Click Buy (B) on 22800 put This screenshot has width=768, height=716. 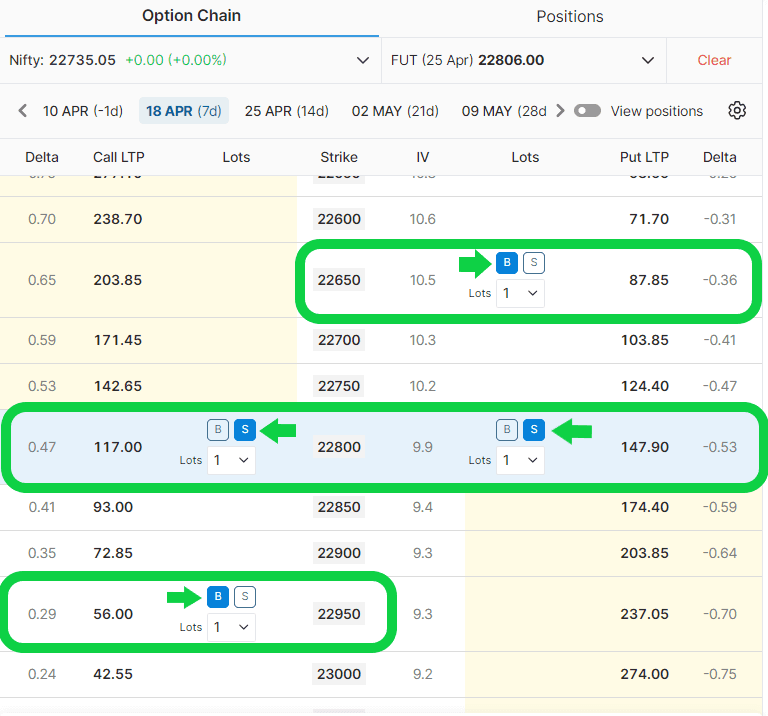pyautogui.click(x=507, y=430)
